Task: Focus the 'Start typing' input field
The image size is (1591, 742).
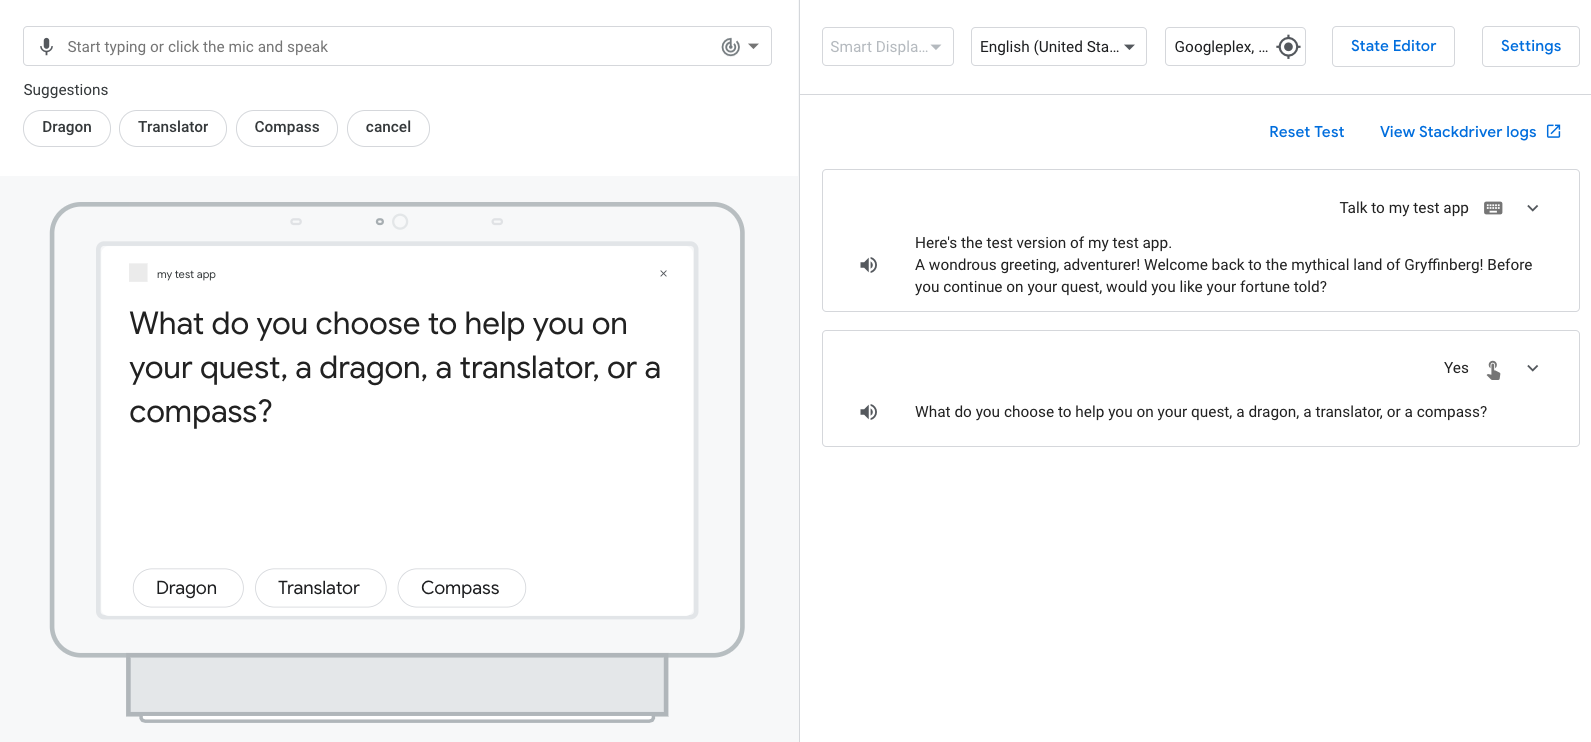Action: (380, 47)
